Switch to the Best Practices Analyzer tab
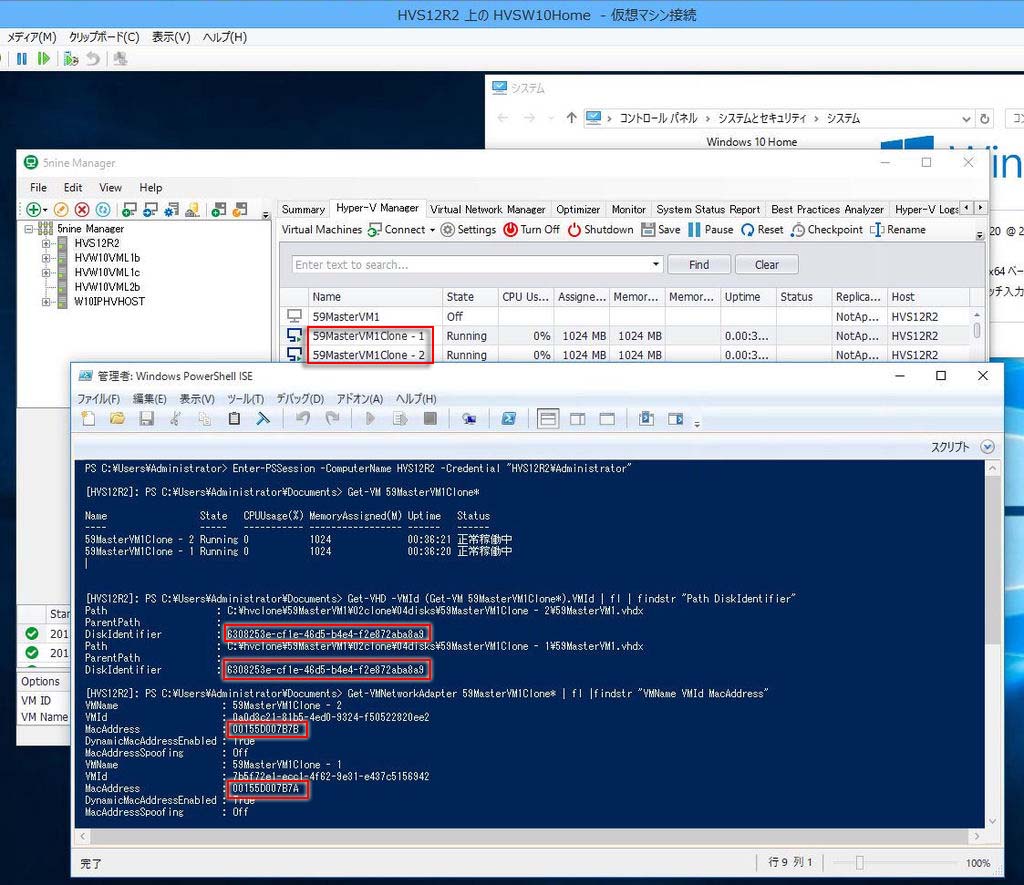 coord(827,209)
